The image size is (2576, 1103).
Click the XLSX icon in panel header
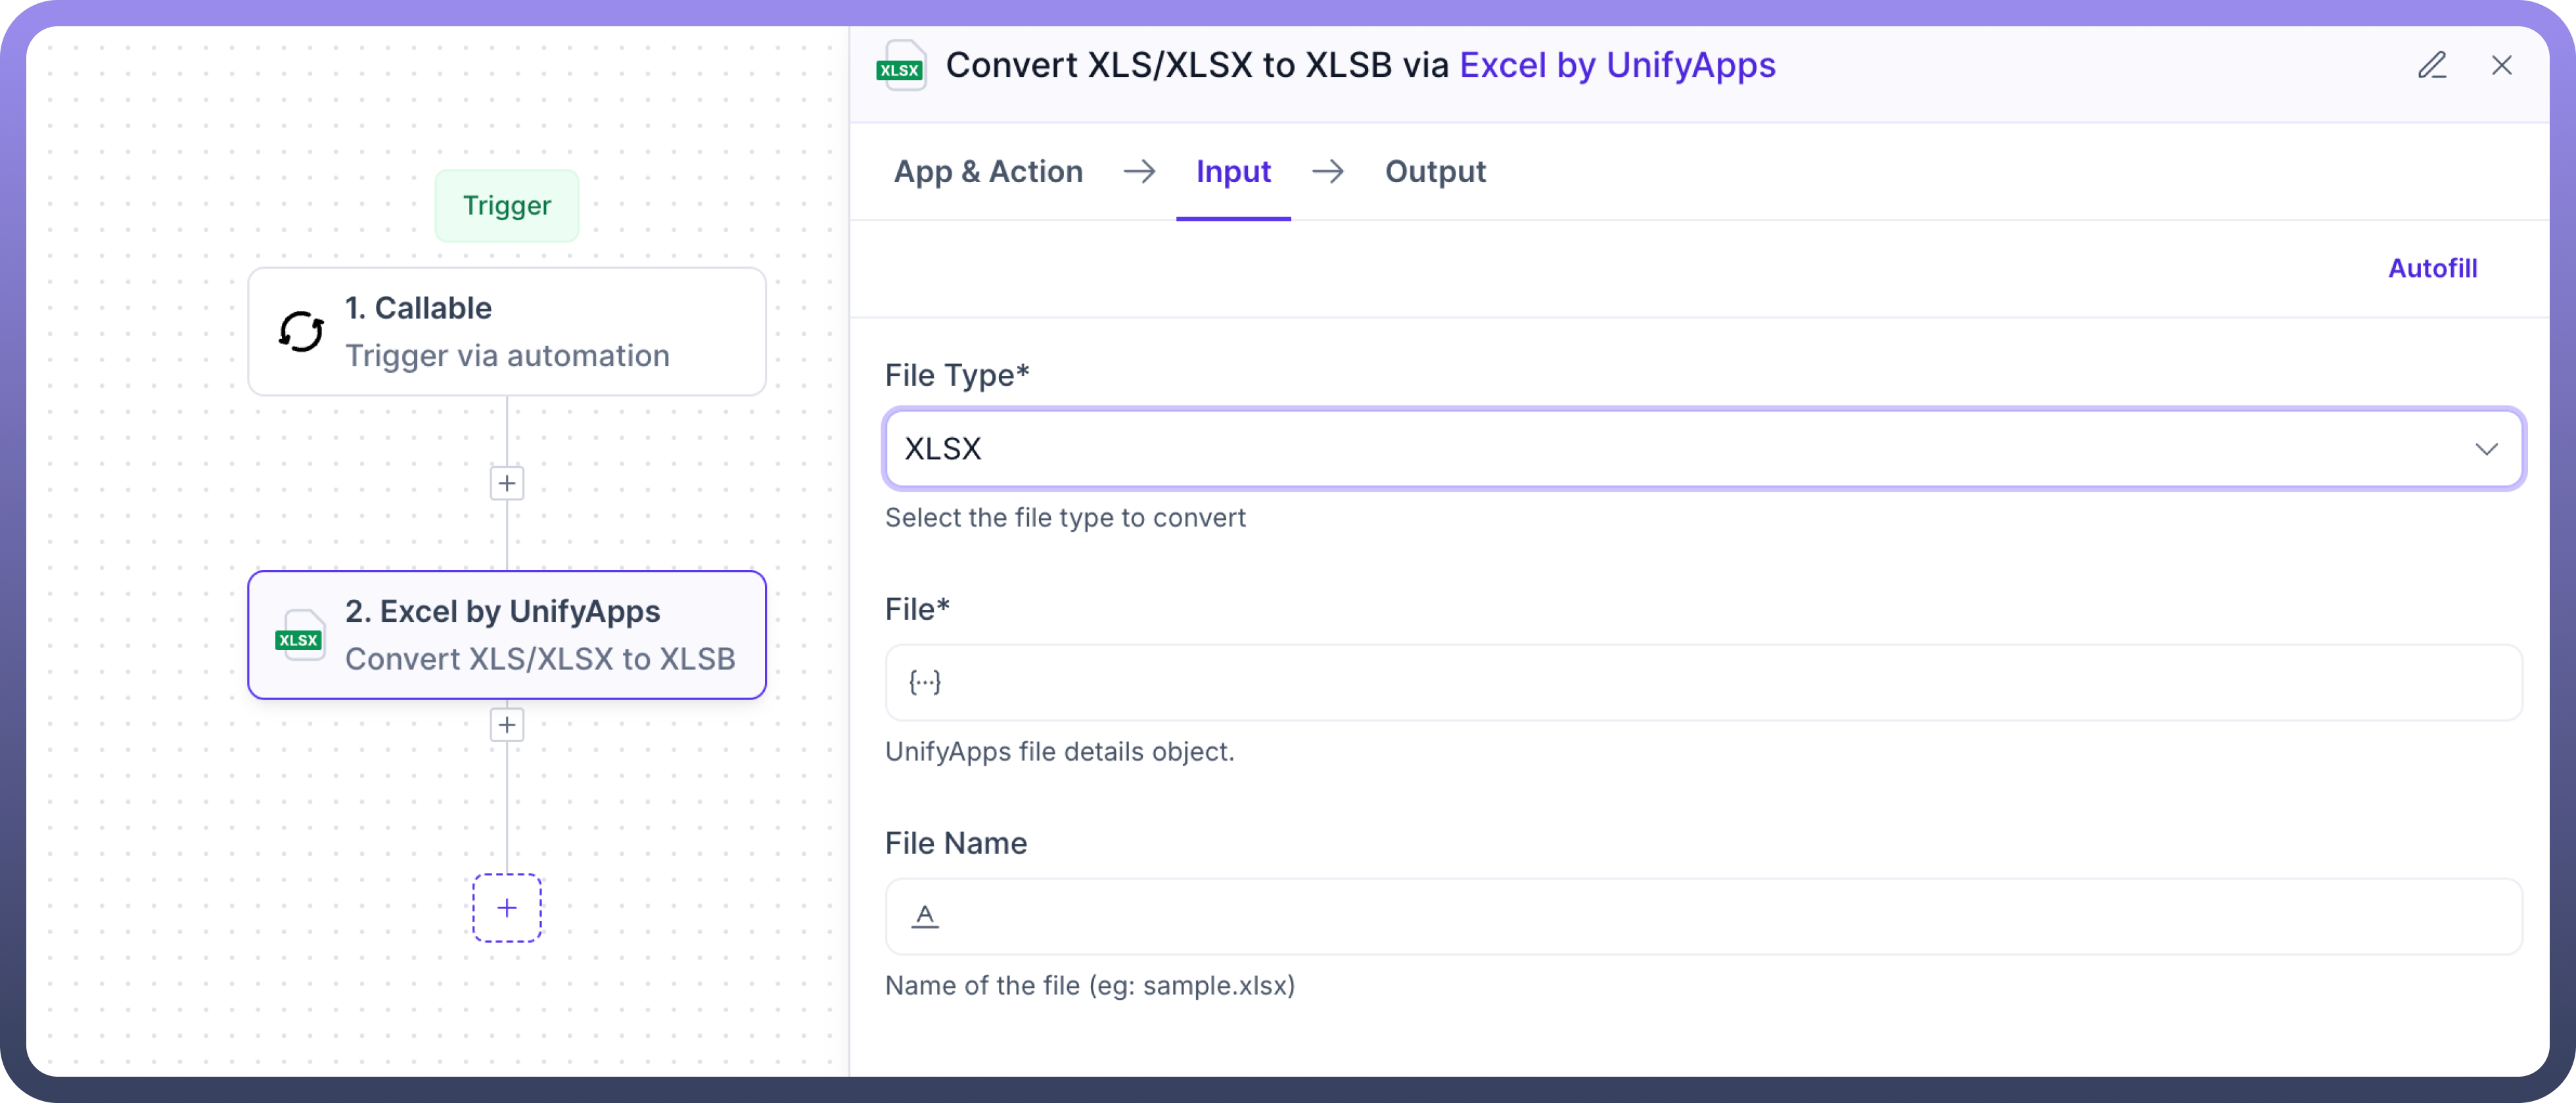(900, 66)
